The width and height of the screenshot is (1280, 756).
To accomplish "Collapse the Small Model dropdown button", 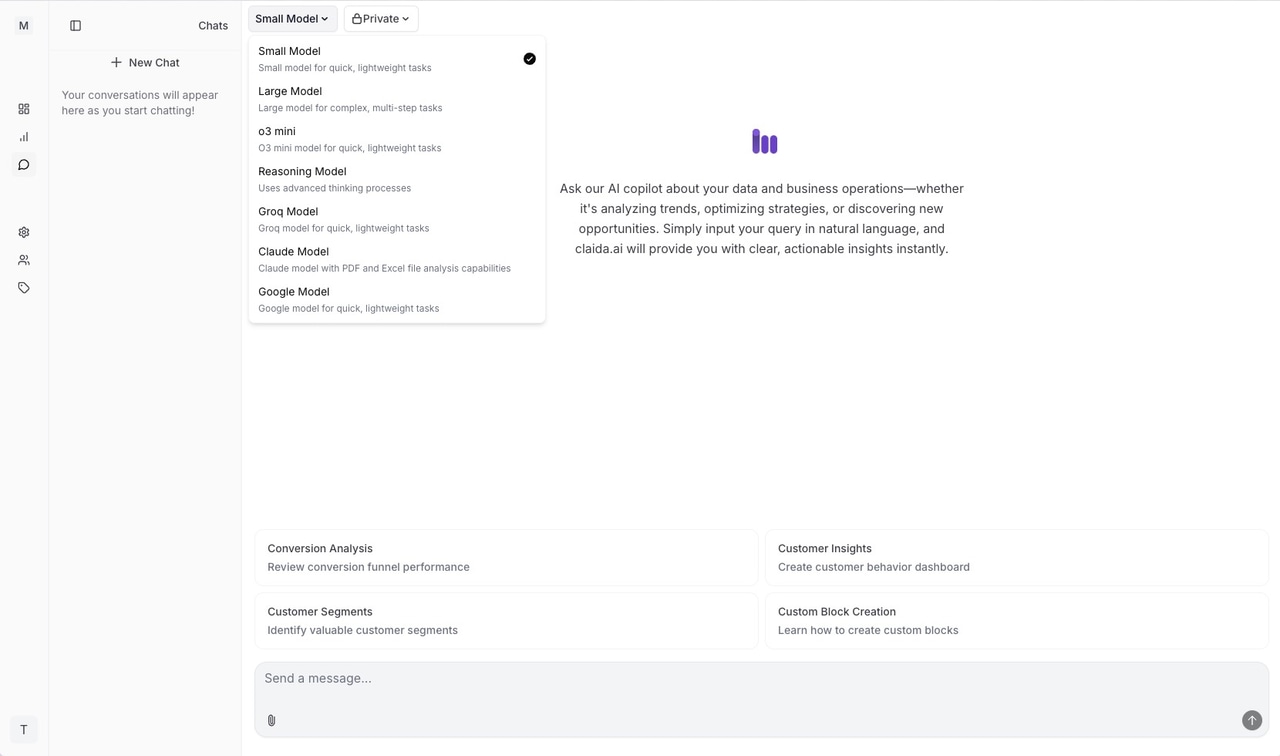I will tap(292, 19).
